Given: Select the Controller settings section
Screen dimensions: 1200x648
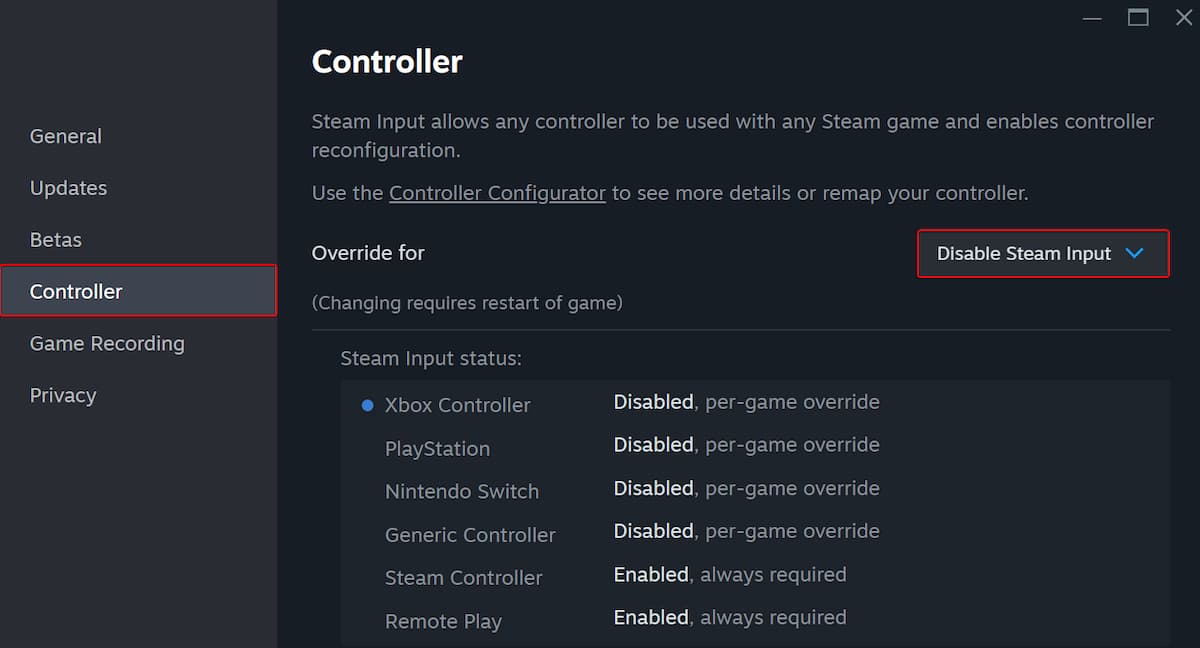Looking at the screenshot, I should pos(76,291).
